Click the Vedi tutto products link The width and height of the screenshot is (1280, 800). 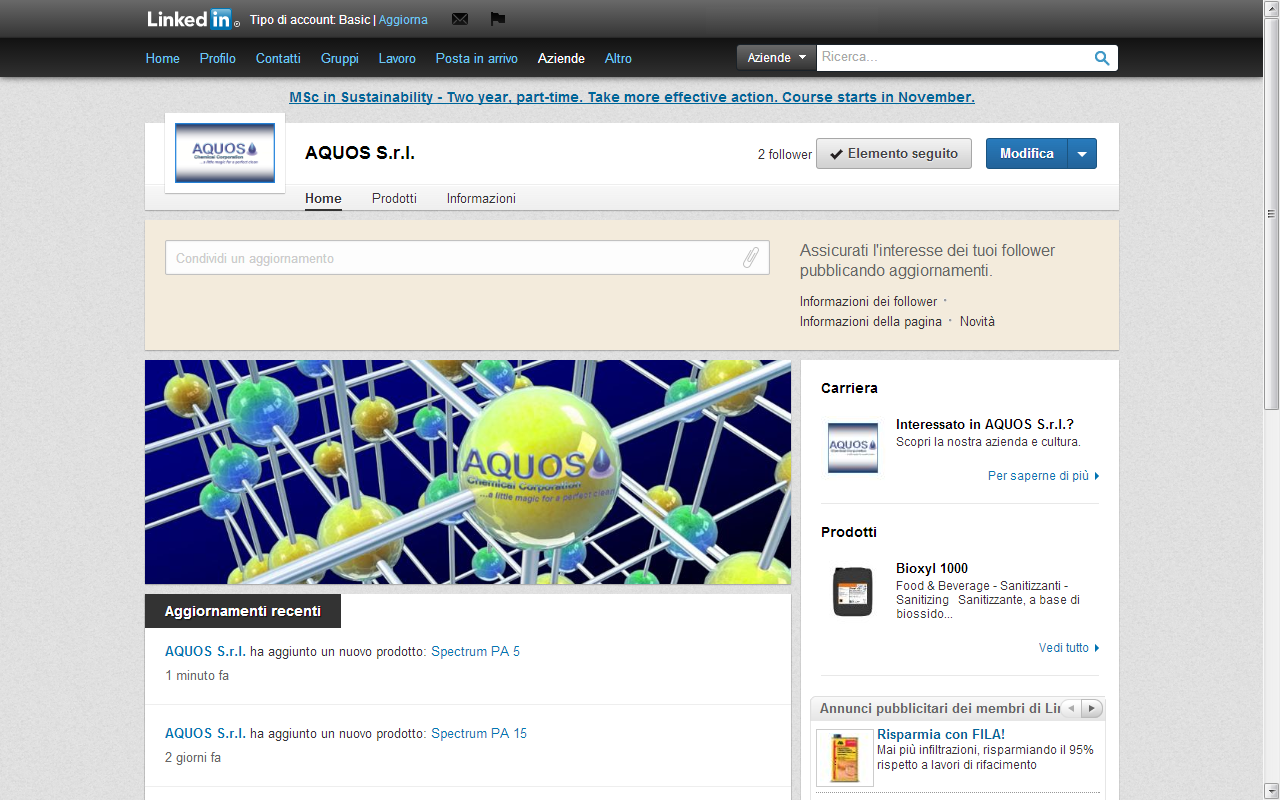[x=1068, y=648]
